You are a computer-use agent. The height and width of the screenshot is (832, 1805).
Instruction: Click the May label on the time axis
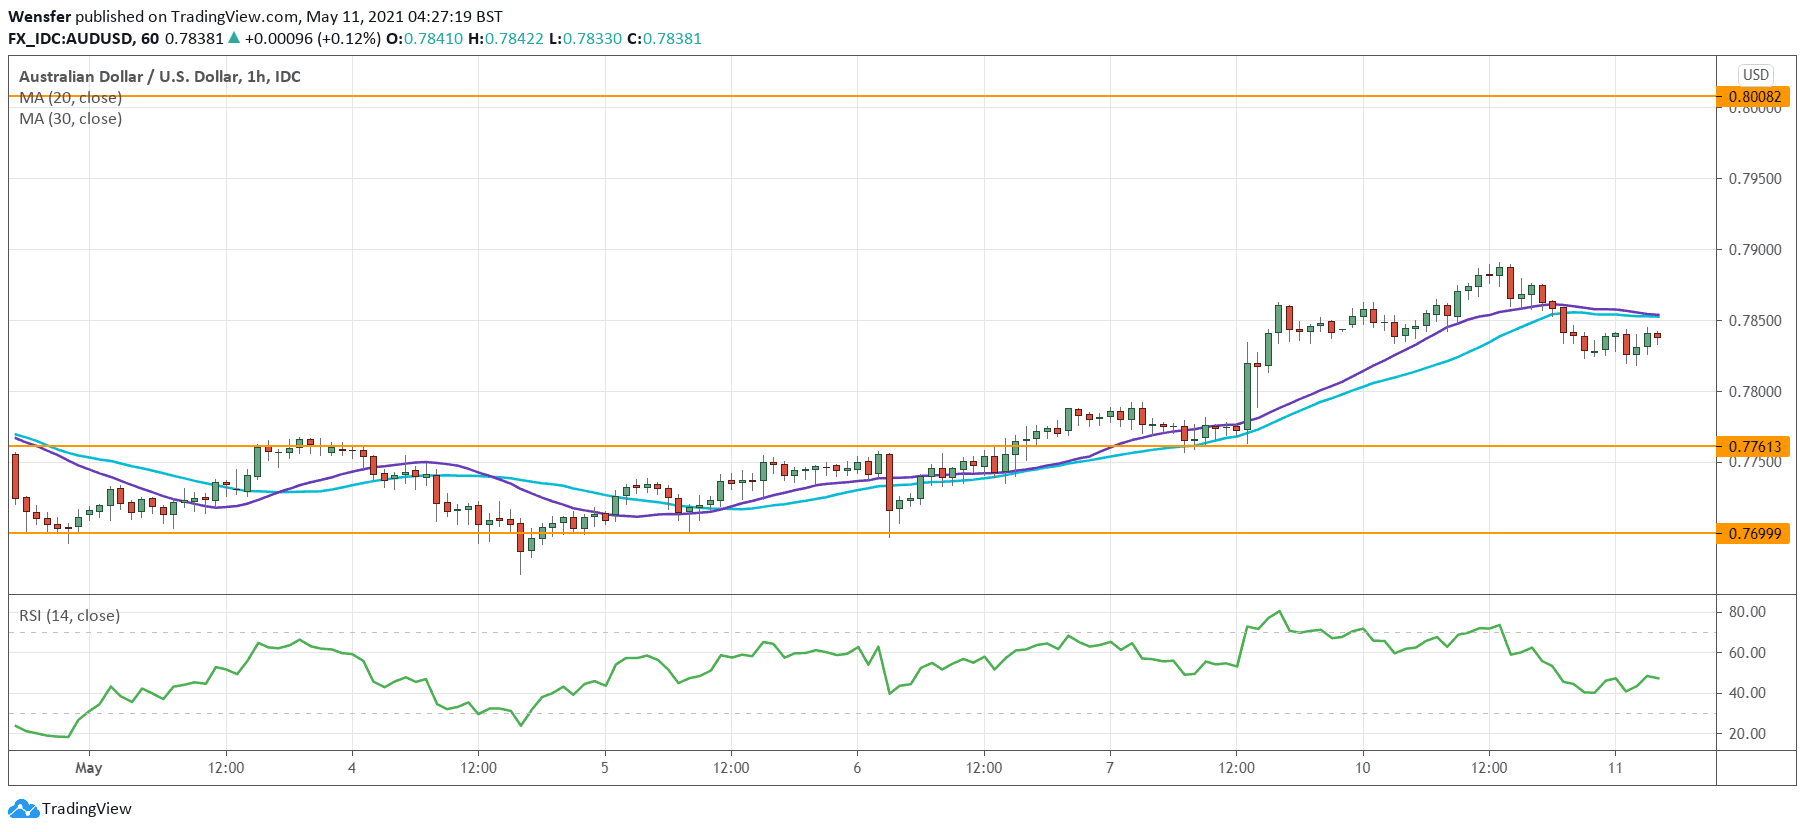(x=89, y=768)
